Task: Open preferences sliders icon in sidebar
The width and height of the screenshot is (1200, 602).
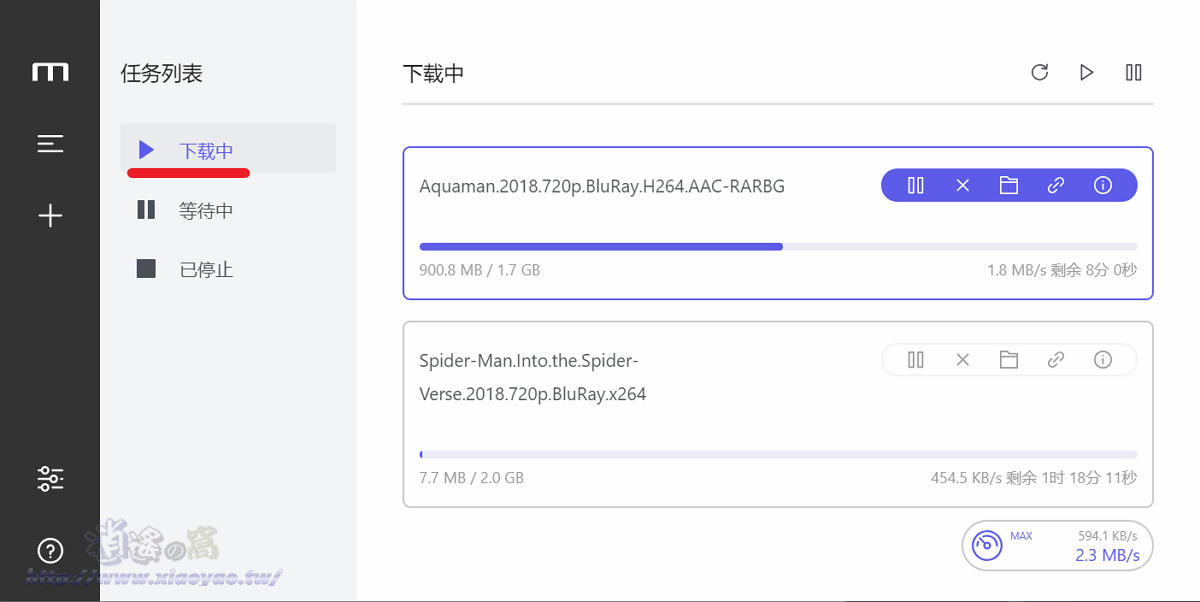Action: [50, 479]
